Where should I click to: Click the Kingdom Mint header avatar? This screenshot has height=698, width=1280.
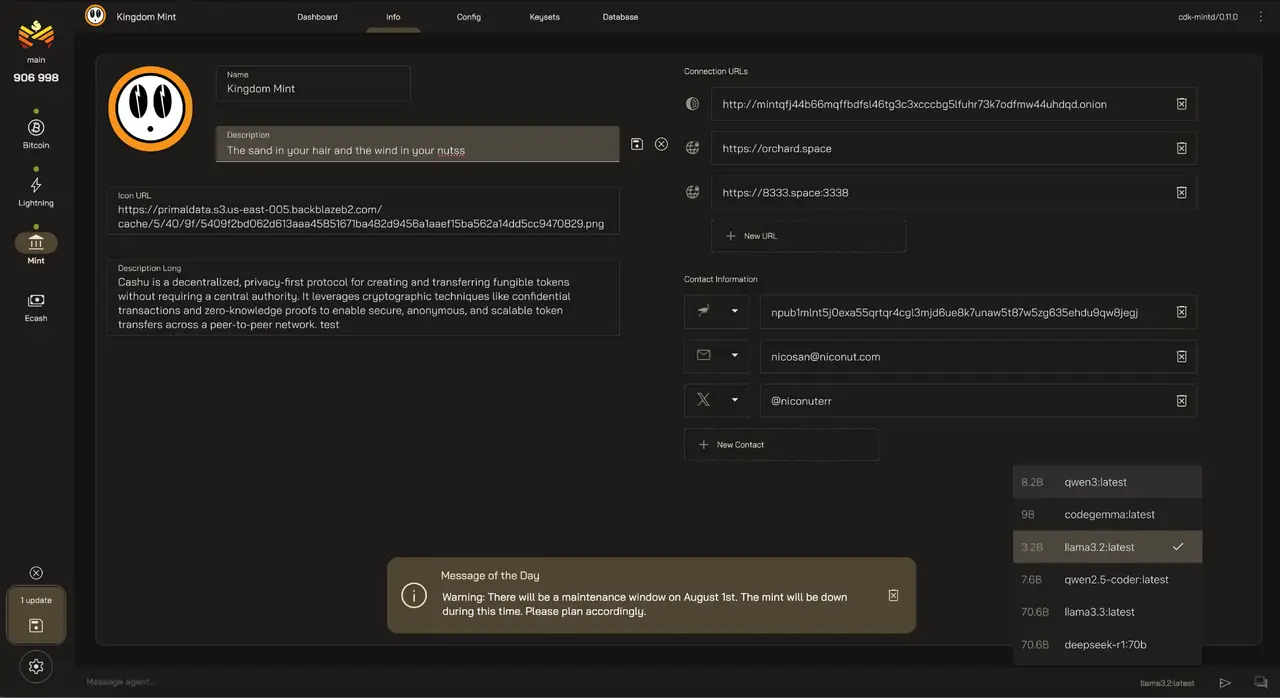point(95,15)
